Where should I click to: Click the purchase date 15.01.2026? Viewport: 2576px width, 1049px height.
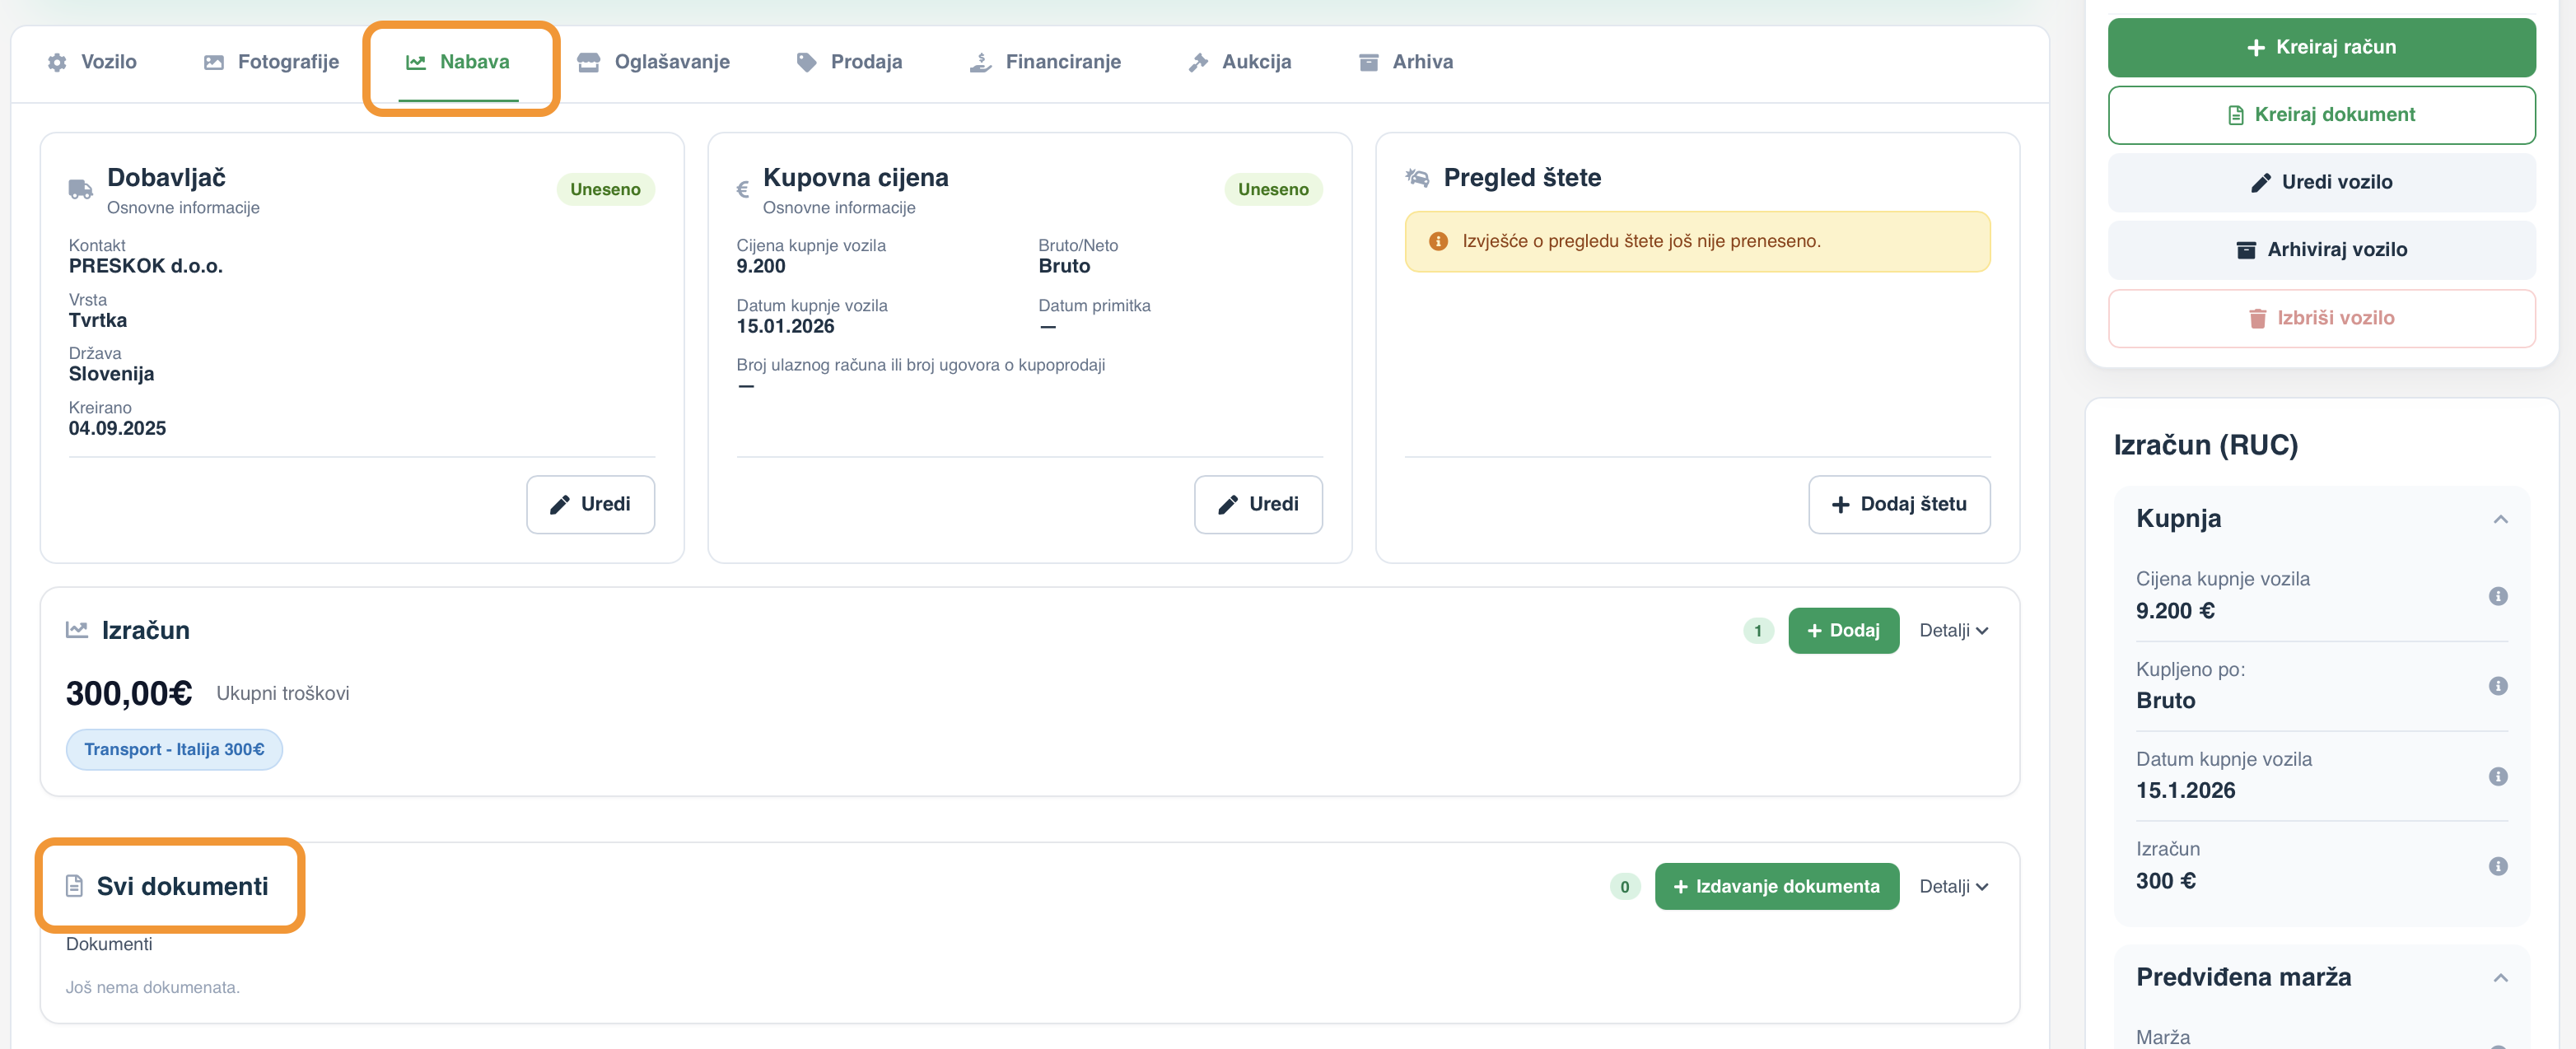point(785,326)
